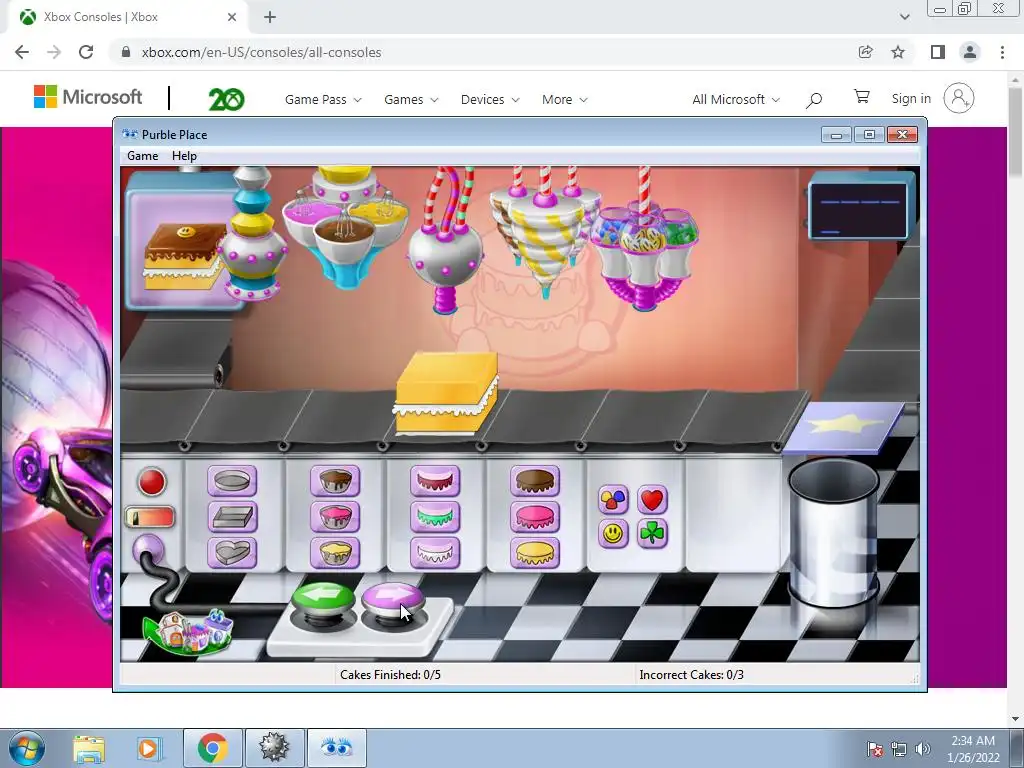This screenshot has width=1024, height=768.
Task: Open All Microsoft dropdown menu
Action: (x=736, y=99)
